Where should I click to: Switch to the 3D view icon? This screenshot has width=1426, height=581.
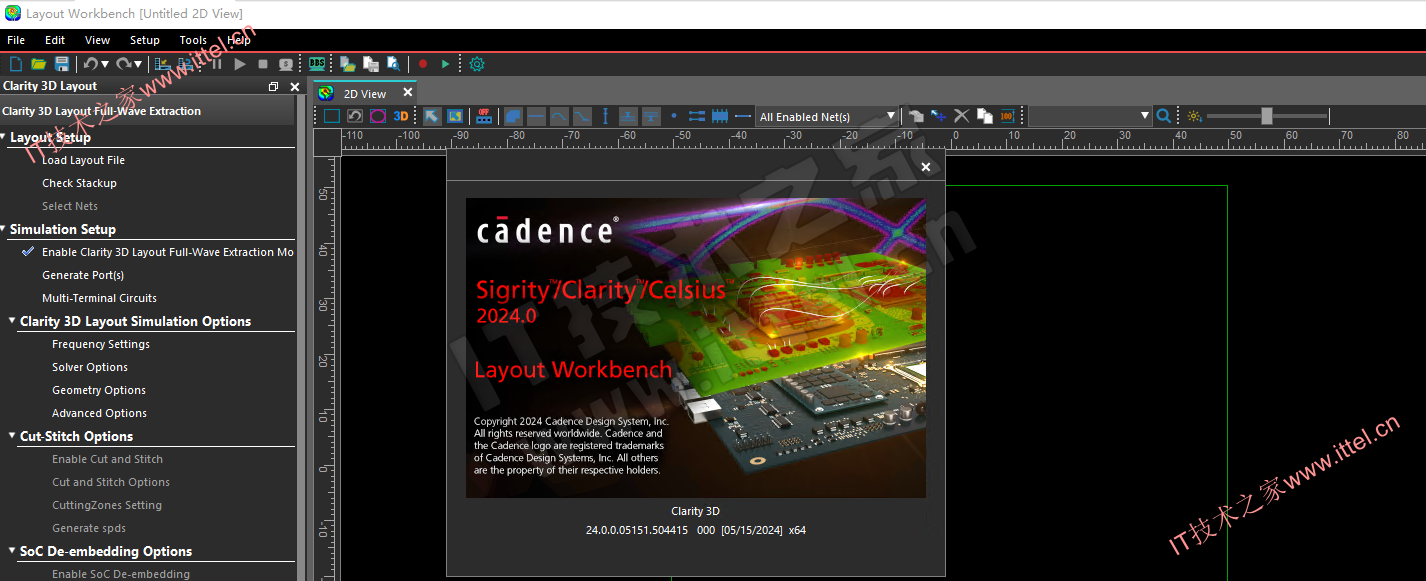point(401,116)
